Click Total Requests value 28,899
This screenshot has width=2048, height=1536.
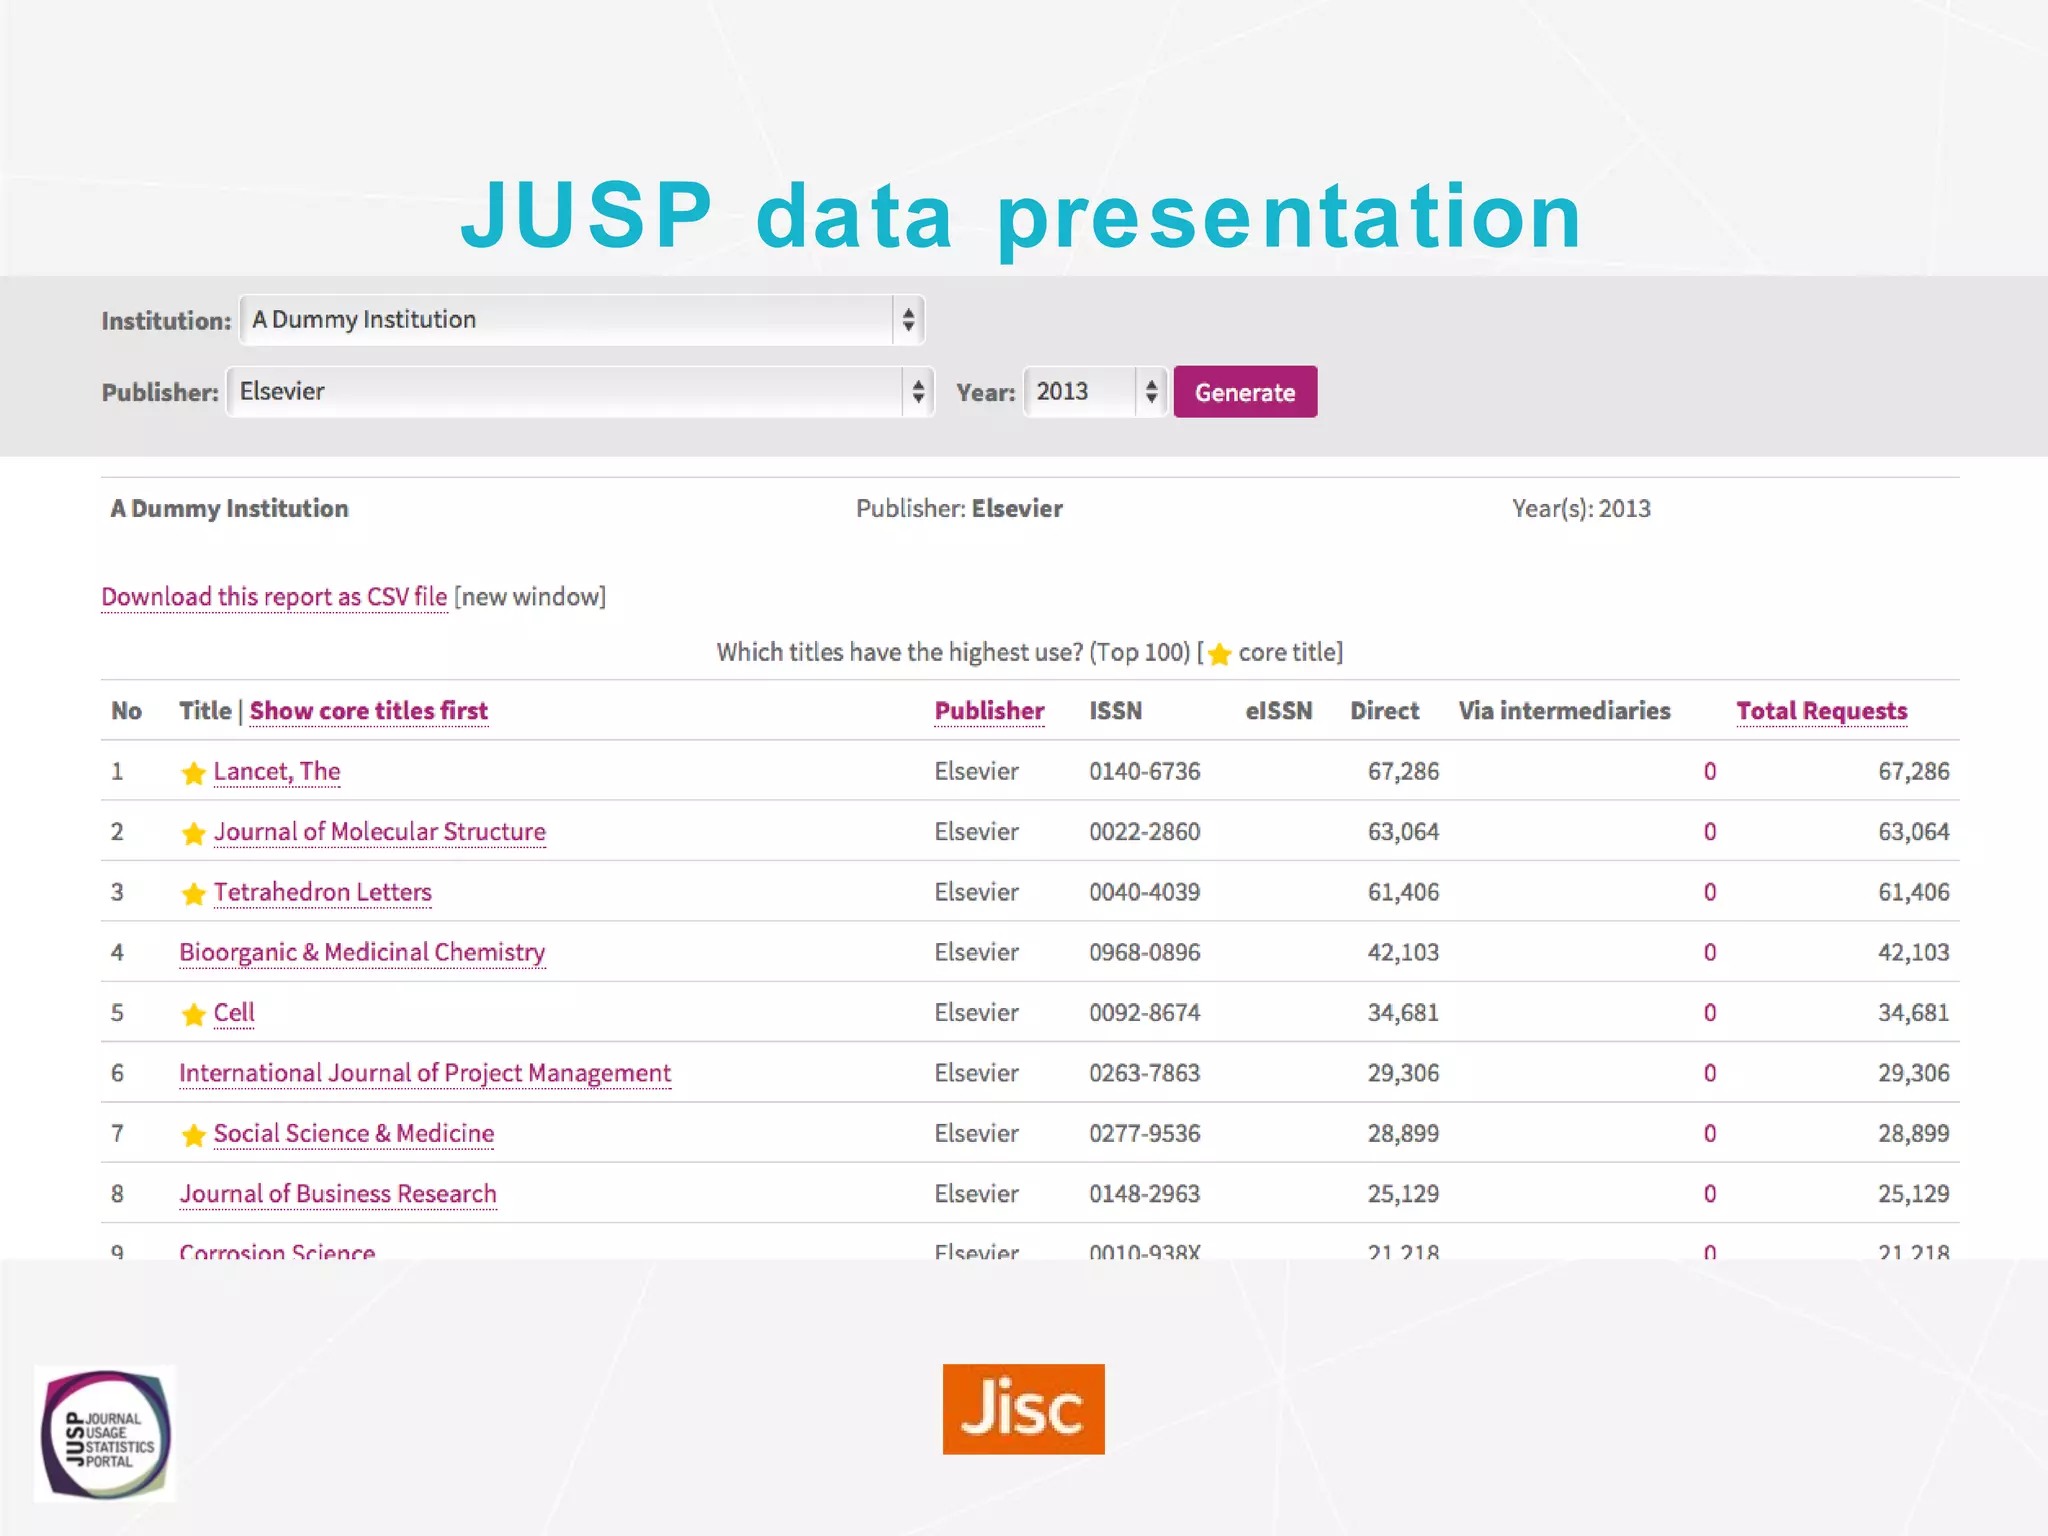[1913, 1134]
